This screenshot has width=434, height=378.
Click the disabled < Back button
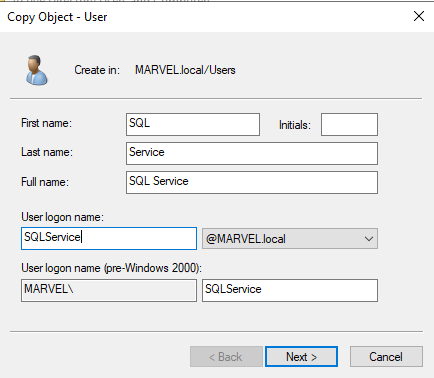pyautogui.click(x=226, y=357)
